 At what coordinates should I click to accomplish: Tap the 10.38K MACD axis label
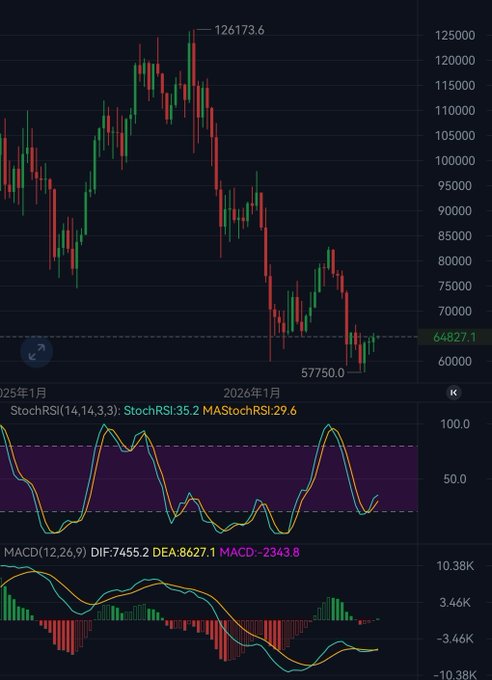(x=455, y=566)
